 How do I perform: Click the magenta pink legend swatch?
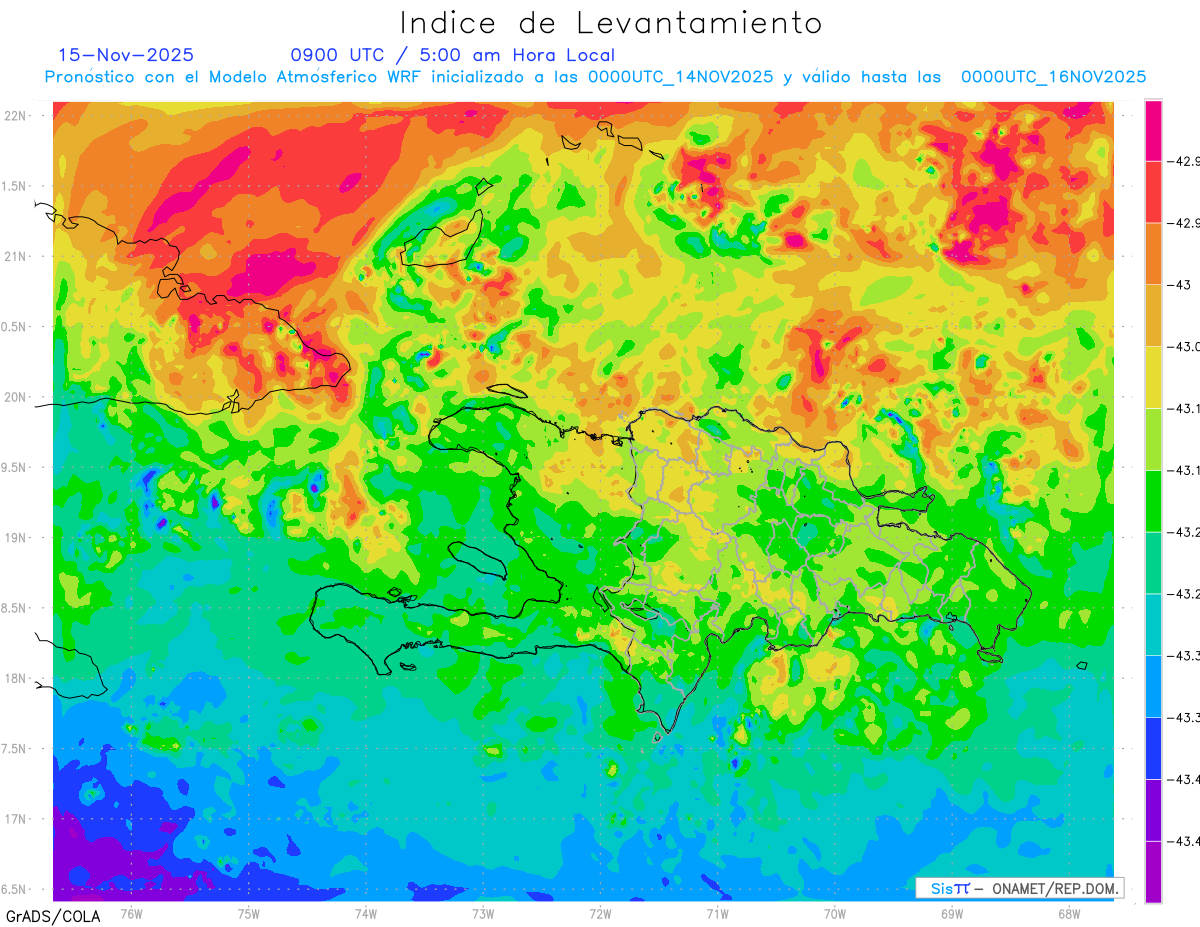pos(1153,130)
